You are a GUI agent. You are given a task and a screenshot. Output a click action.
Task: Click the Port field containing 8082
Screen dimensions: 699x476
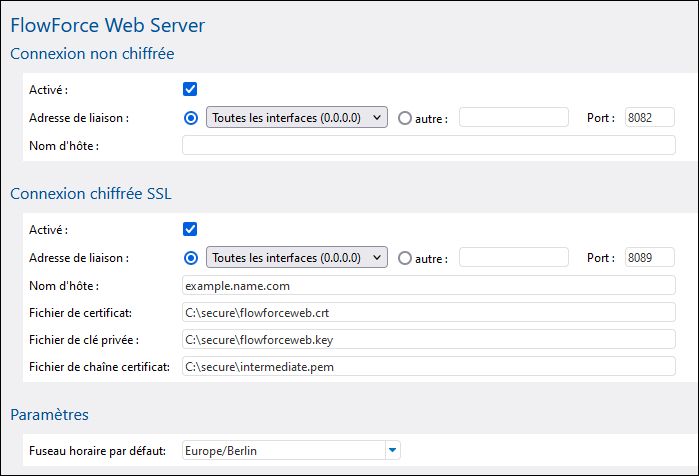tap(650, 117)
